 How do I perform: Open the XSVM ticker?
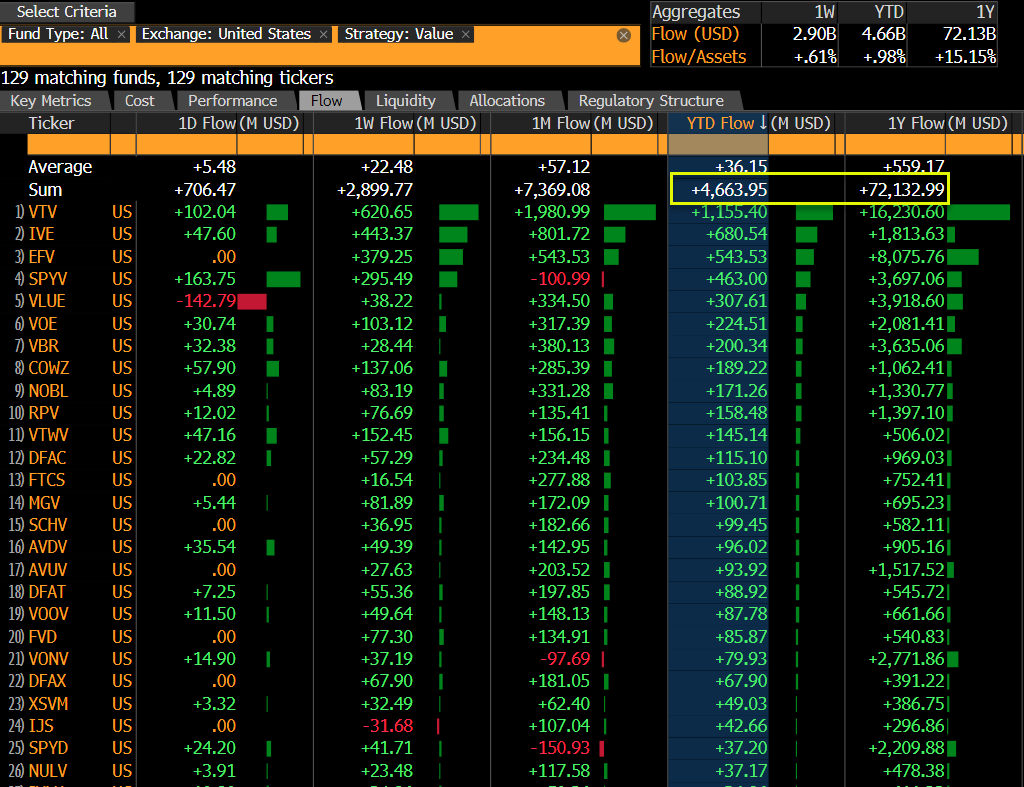[x=48, y=704]
